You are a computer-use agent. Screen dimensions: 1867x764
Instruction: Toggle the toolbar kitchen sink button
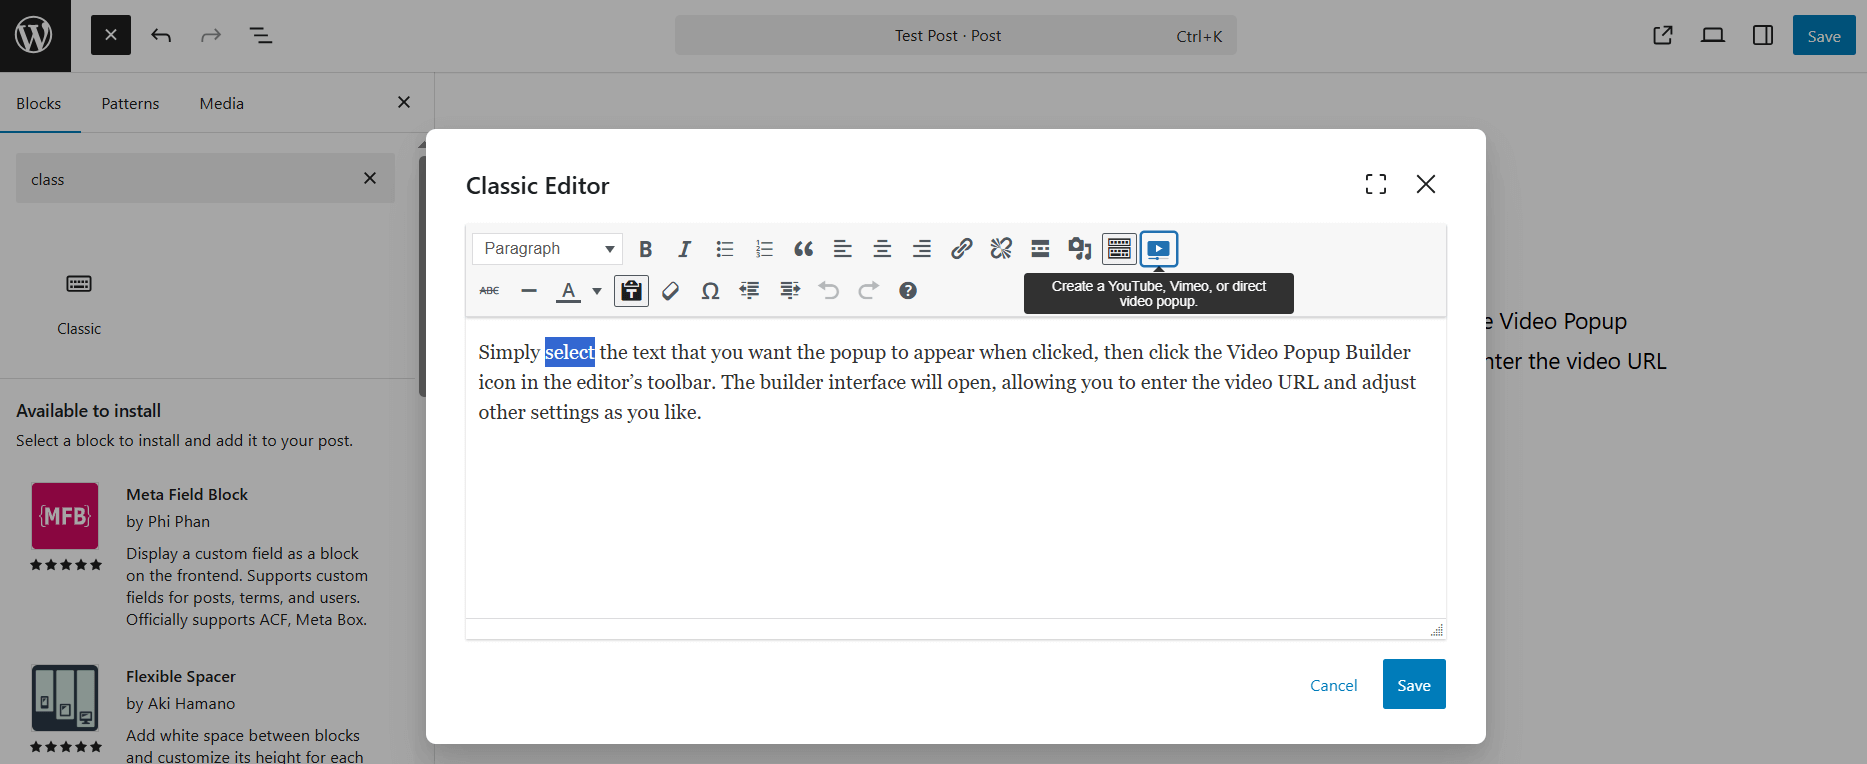[1119, 249]
